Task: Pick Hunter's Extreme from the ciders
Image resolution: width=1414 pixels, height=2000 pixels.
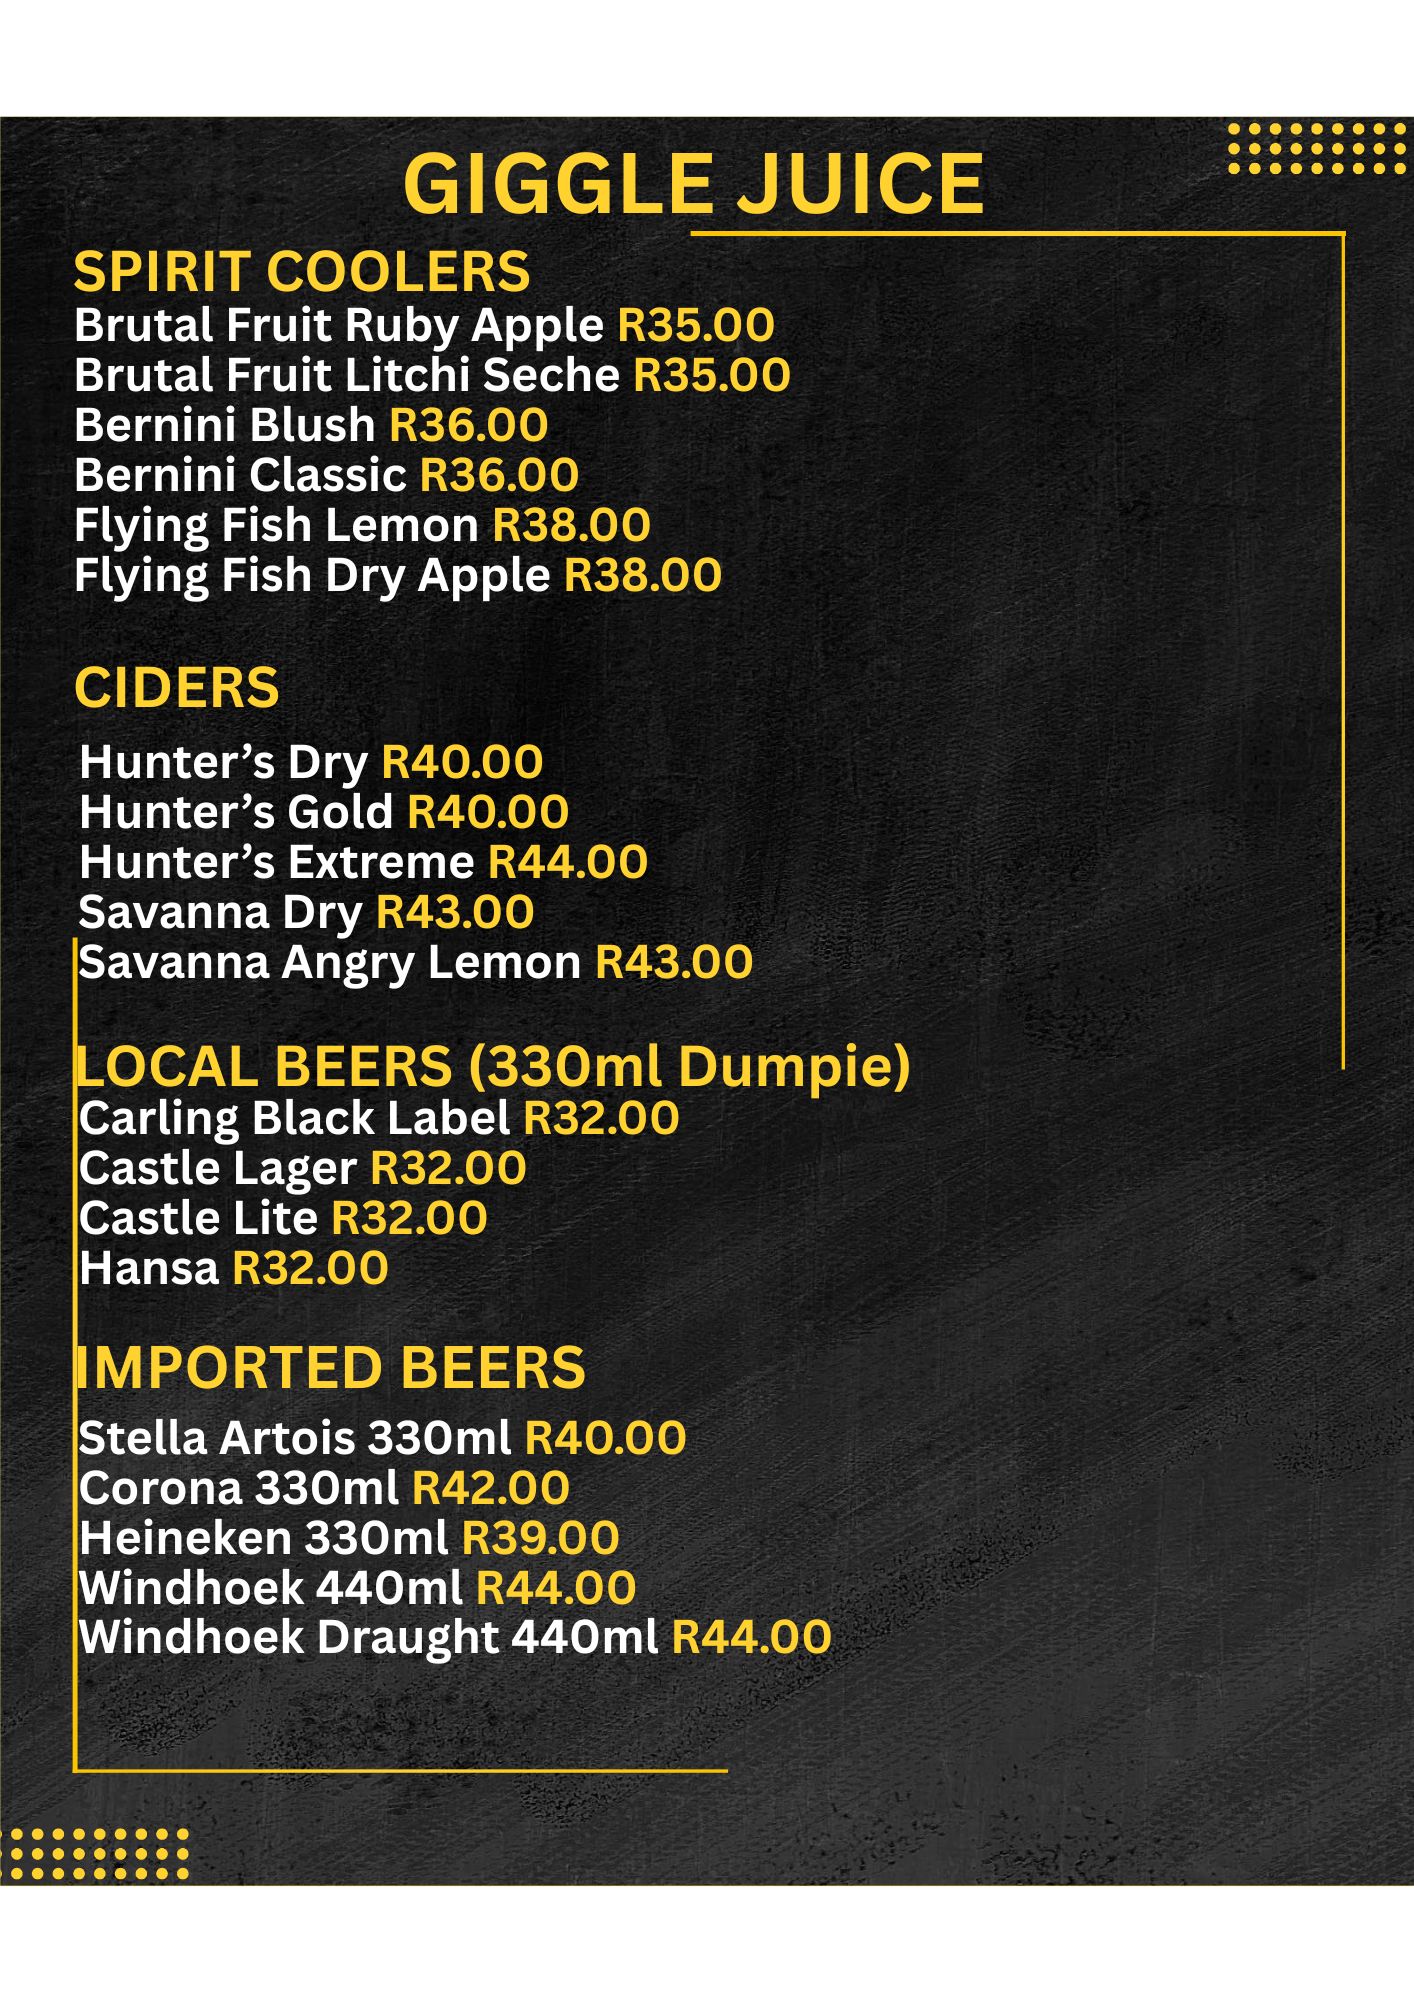Action: click(277, 862)
